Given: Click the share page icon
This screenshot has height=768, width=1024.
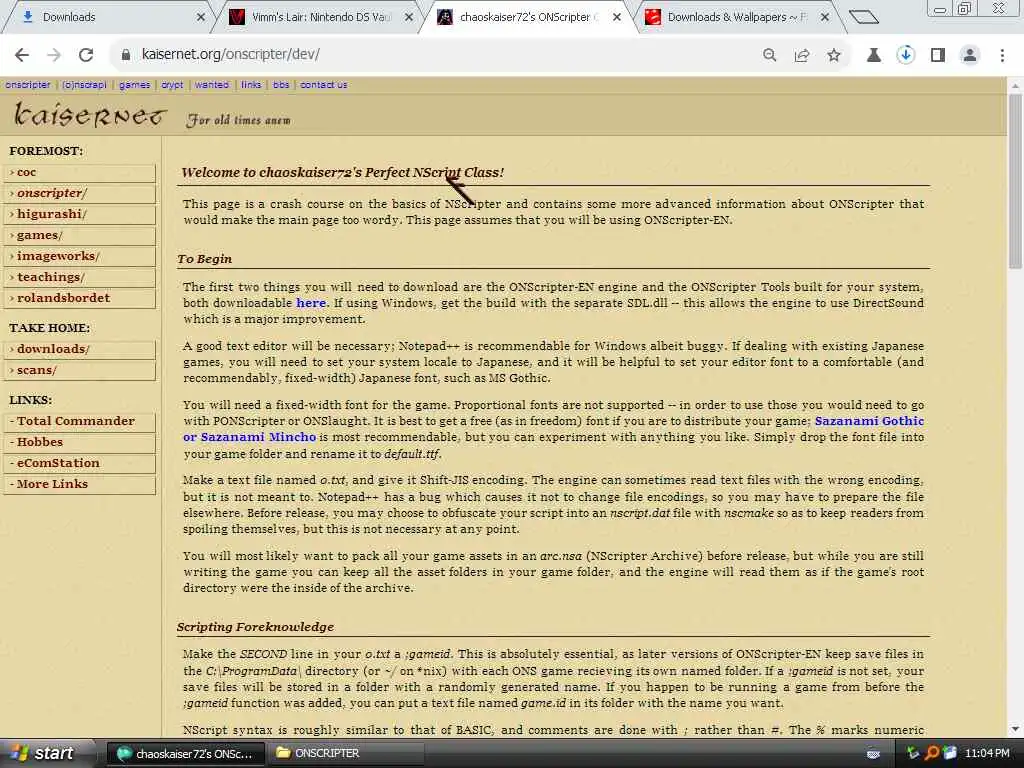Looking at the screenshot, I should point(801,55).
